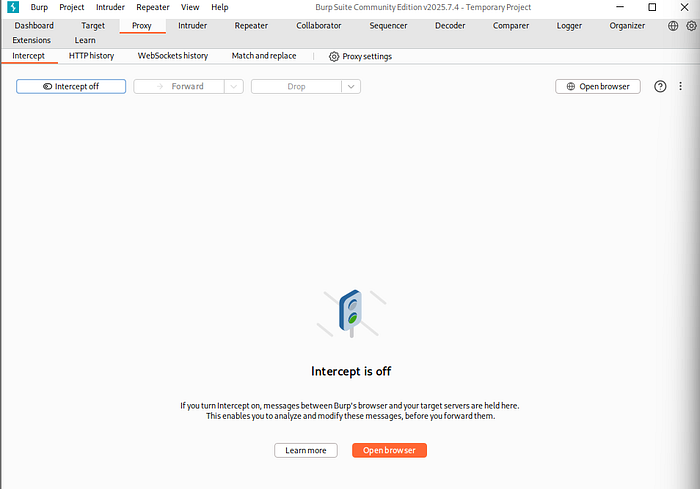Select the Intercept sub-tab
Screen dimensions: 700x489
point(29,56)
